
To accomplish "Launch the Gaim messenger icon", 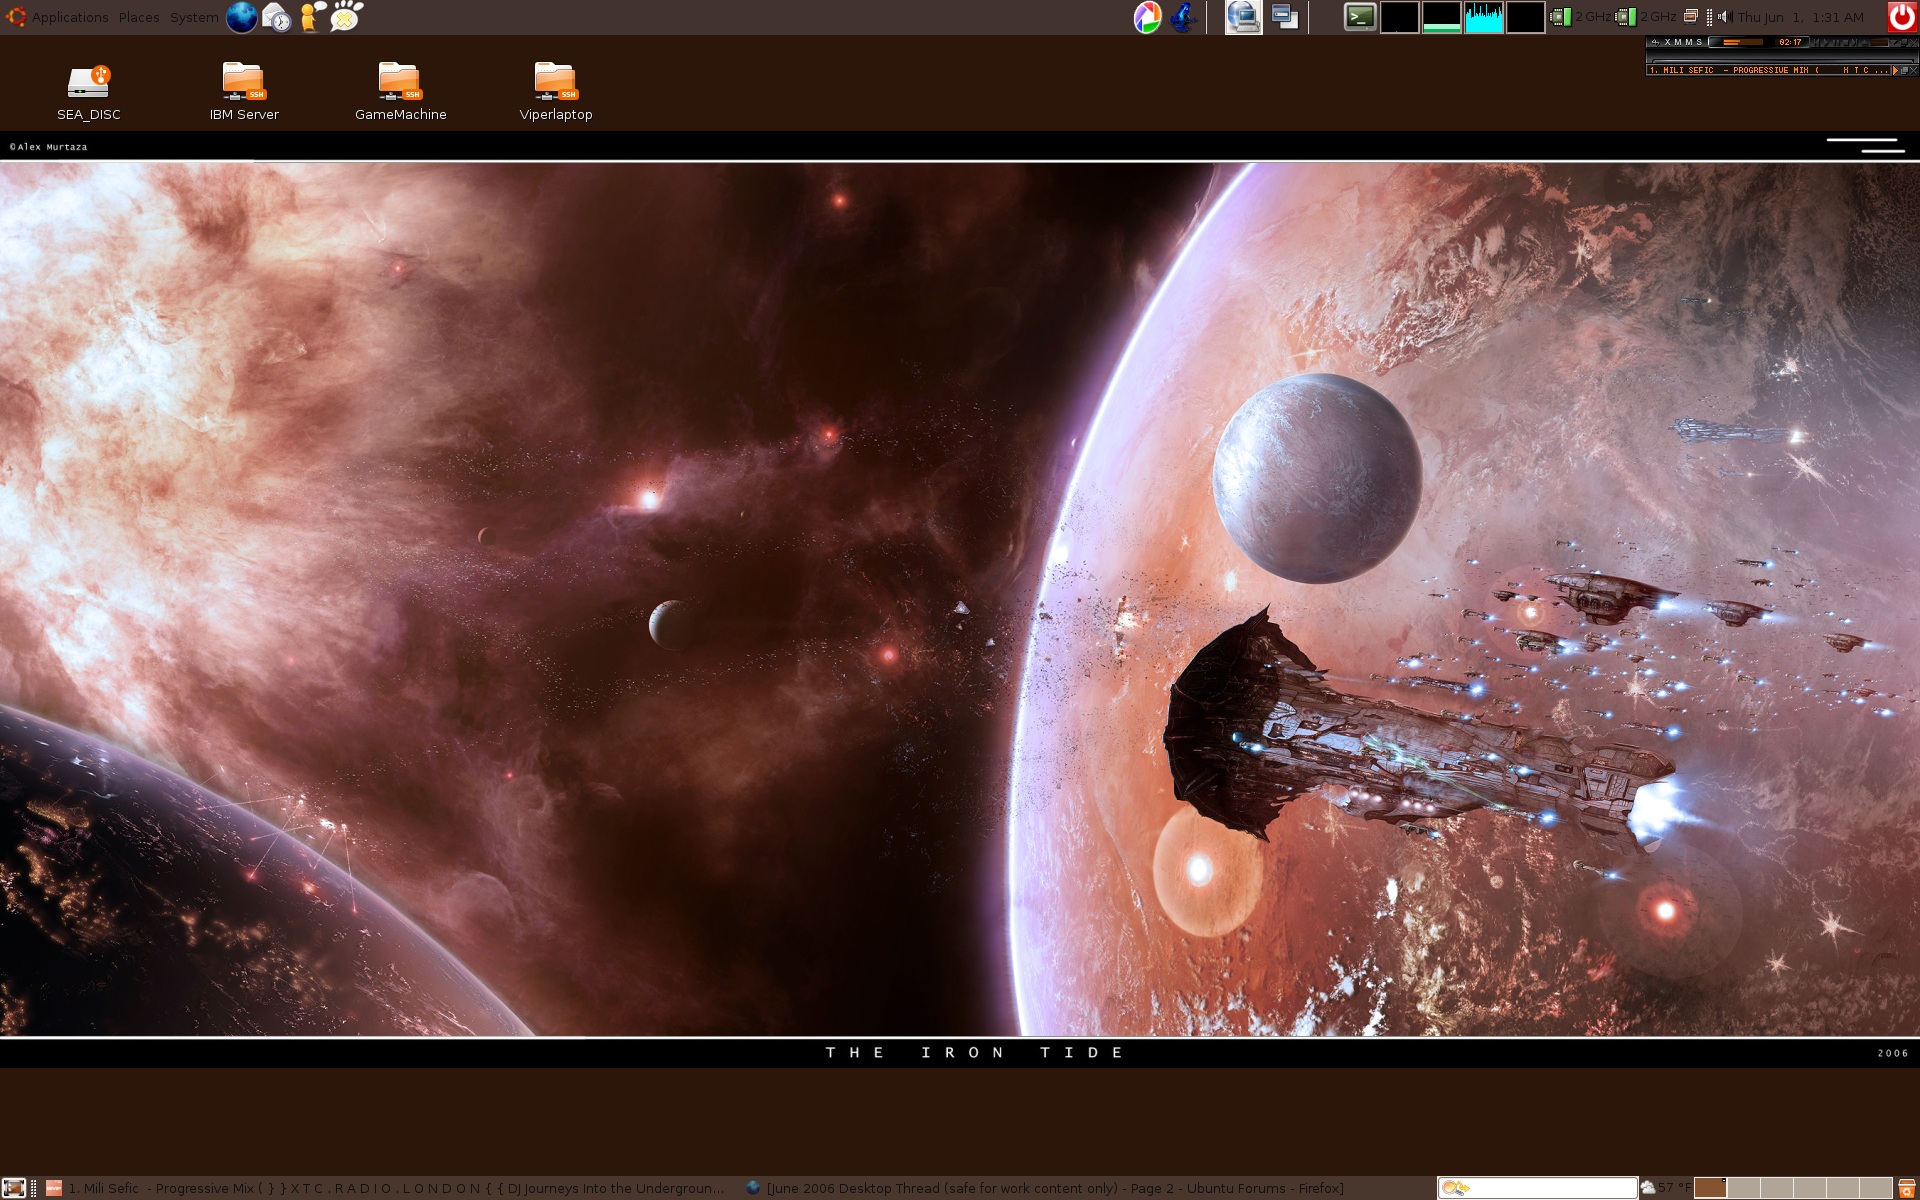I will click(x=311, y=17).
